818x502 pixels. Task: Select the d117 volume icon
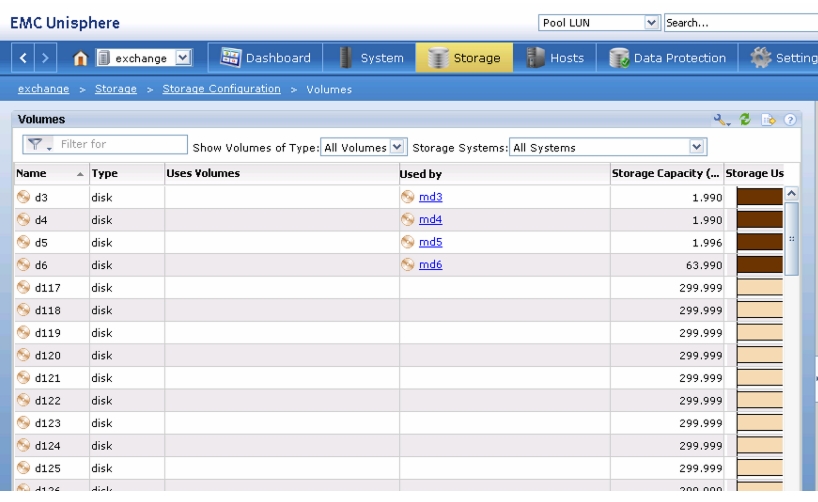point(23,287)
